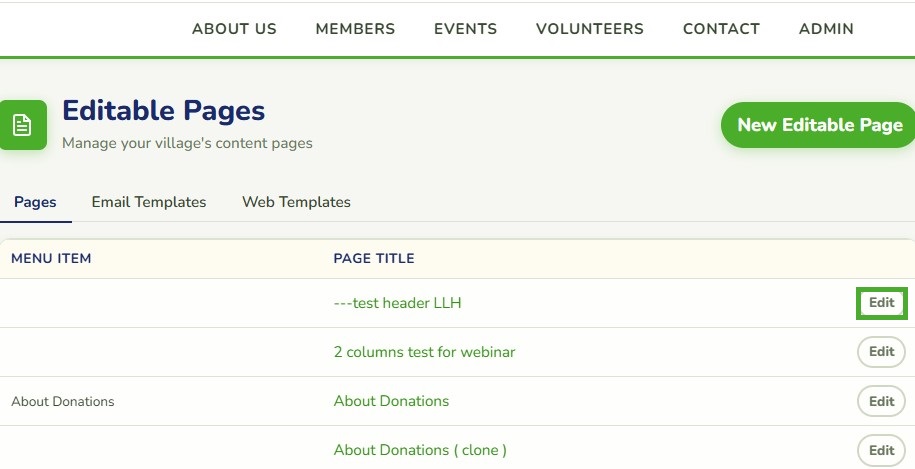The height and width of the screenshot is (469, 915).
Task: Open 2 columns test for webinar link
Action: 424,352
